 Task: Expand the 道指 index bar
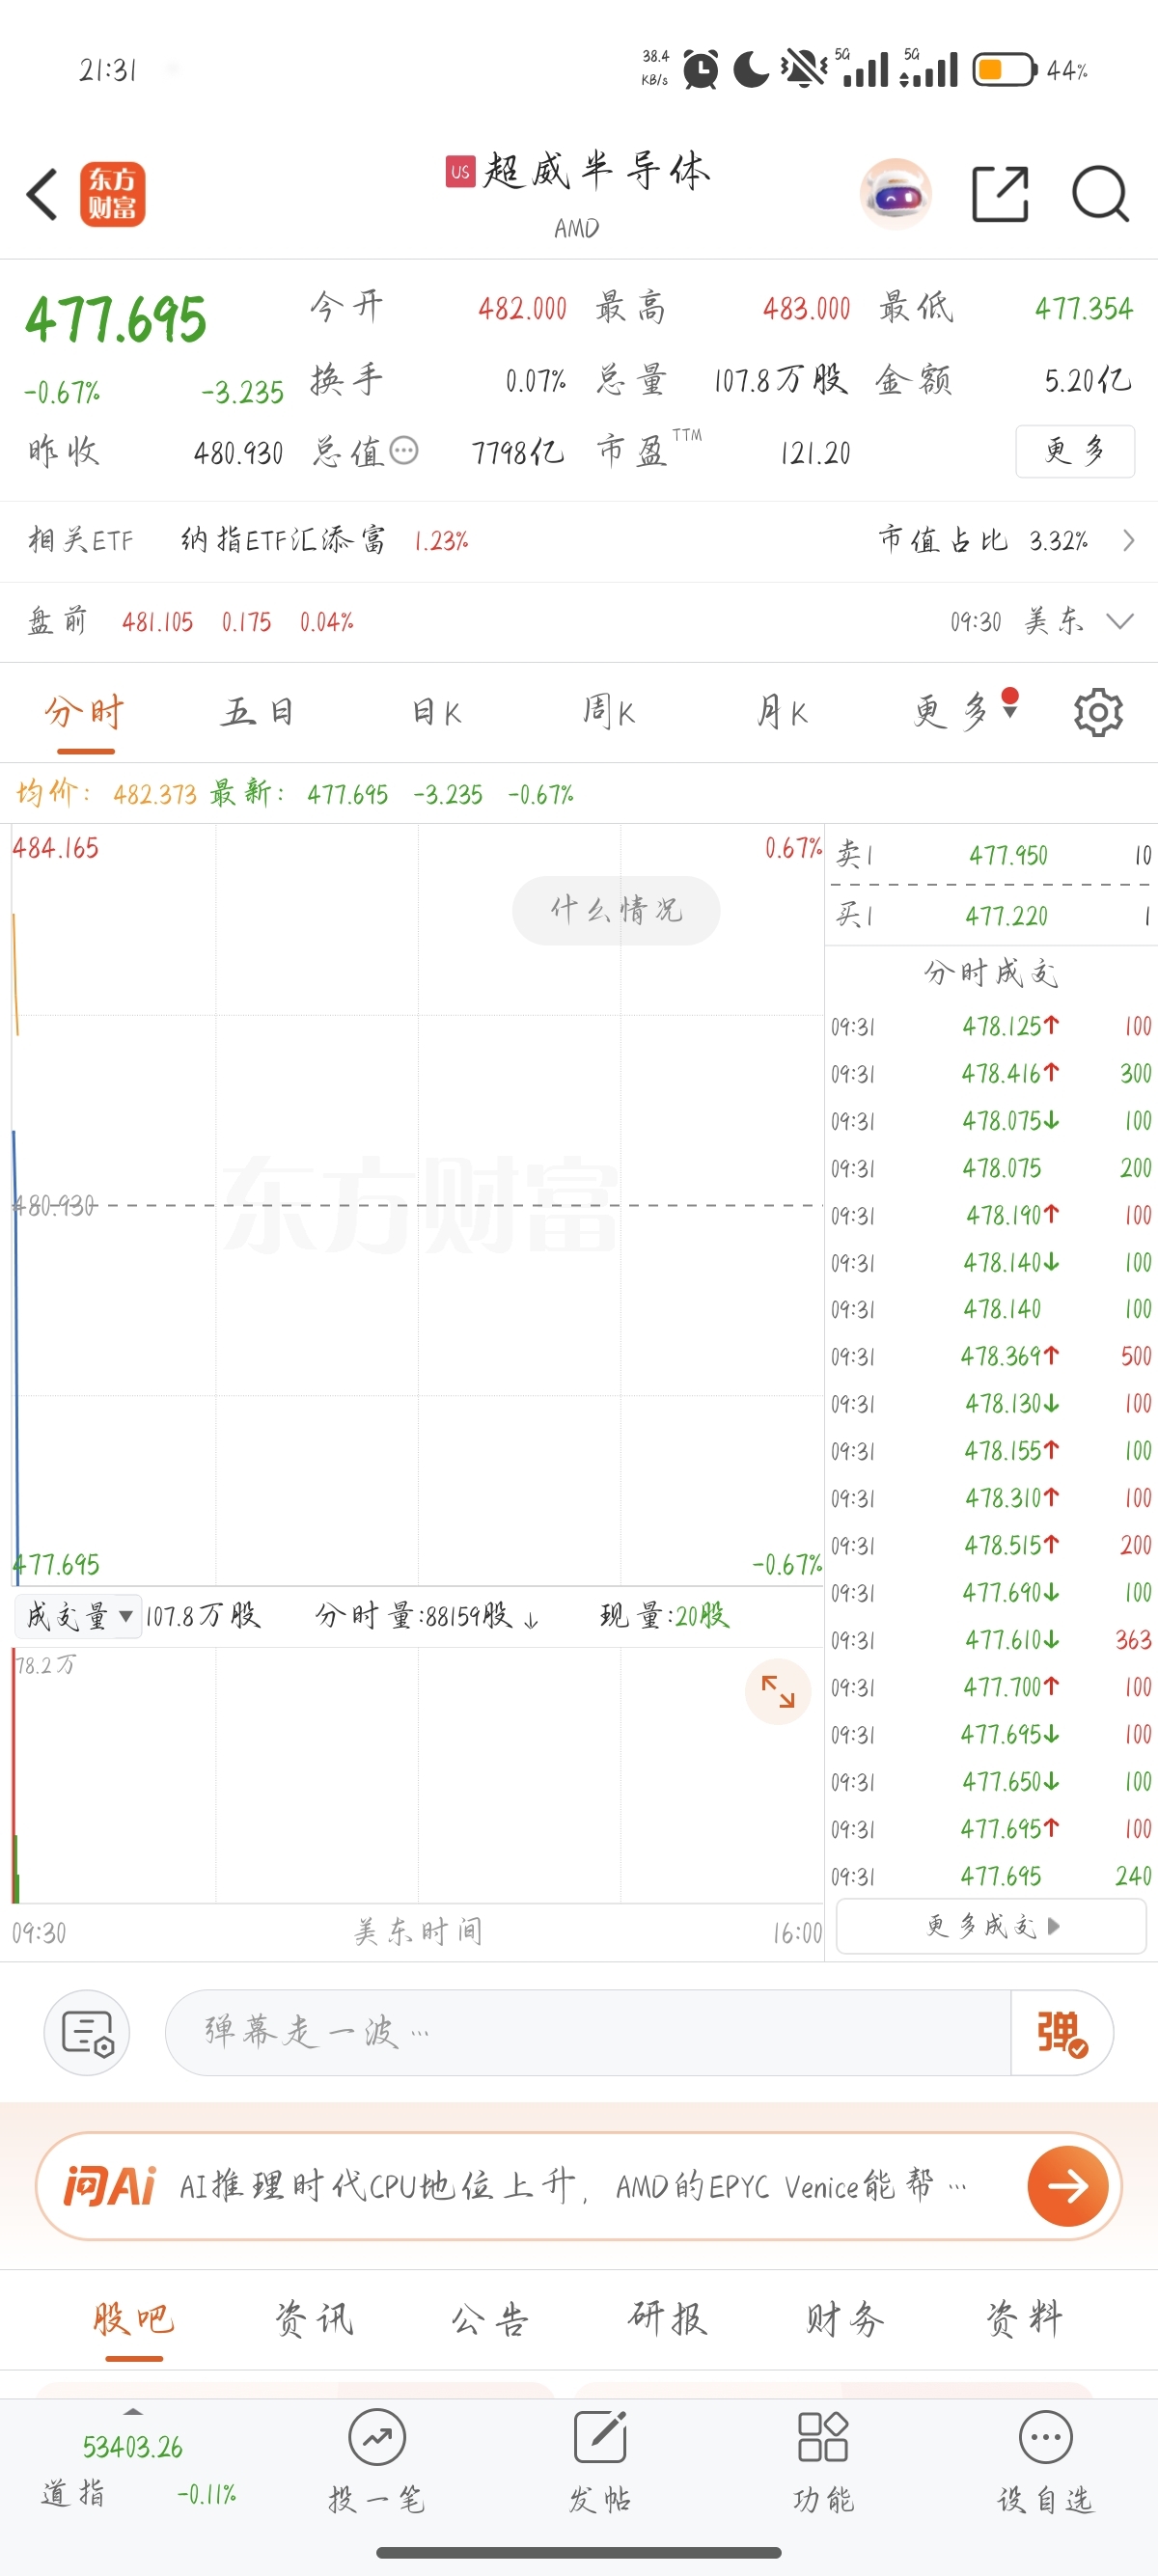(x=134, y=2412)
